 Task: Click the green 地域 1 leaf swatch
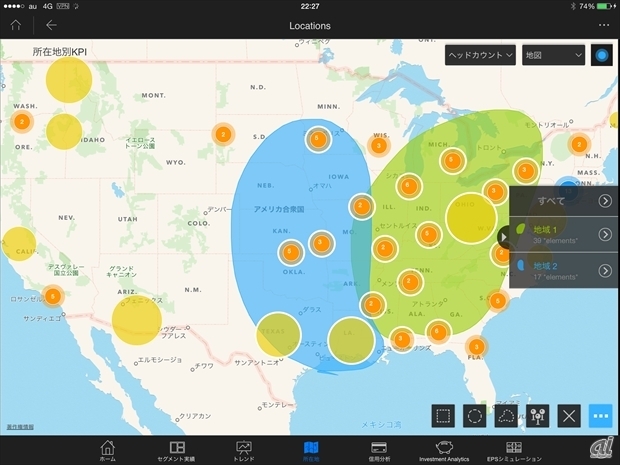pos(521,229)
